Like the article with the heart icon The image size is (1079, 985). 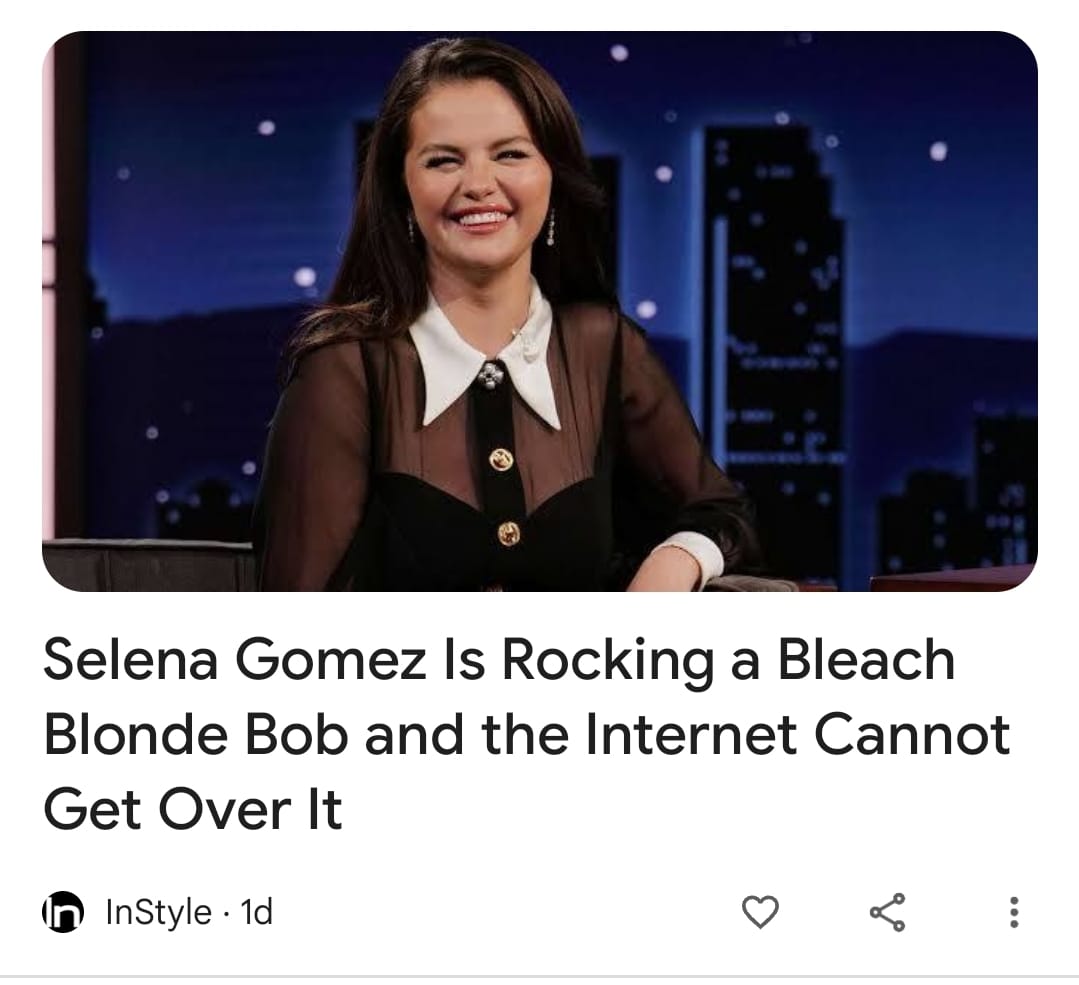[x=760, y=911]
